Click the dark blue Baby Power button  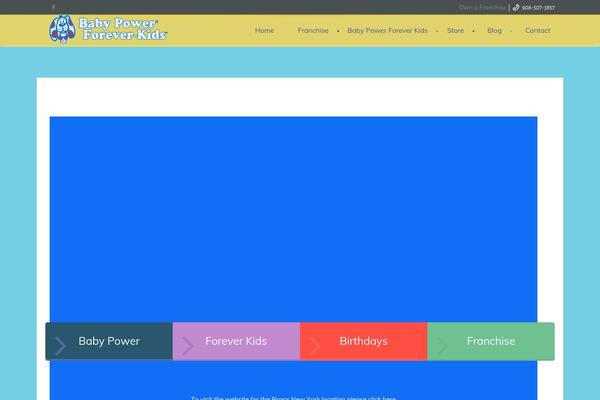[x=109, y=341]
